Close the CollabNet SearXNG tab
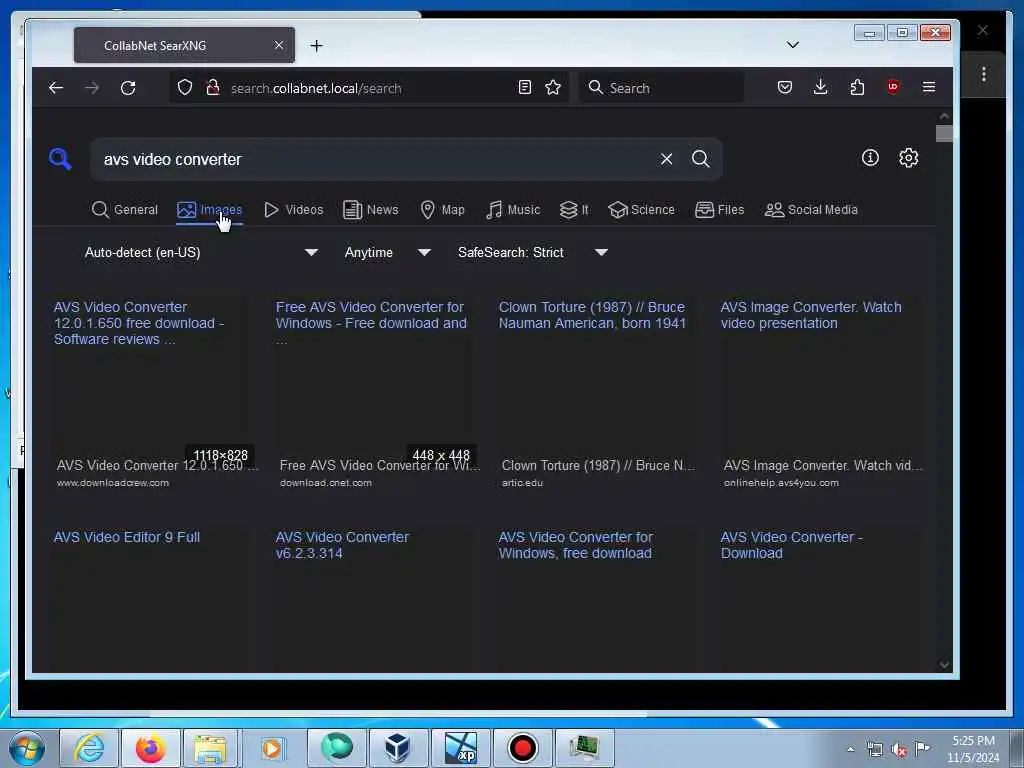The height and width of the screenshot is (768, 1024). coord(279,45)
